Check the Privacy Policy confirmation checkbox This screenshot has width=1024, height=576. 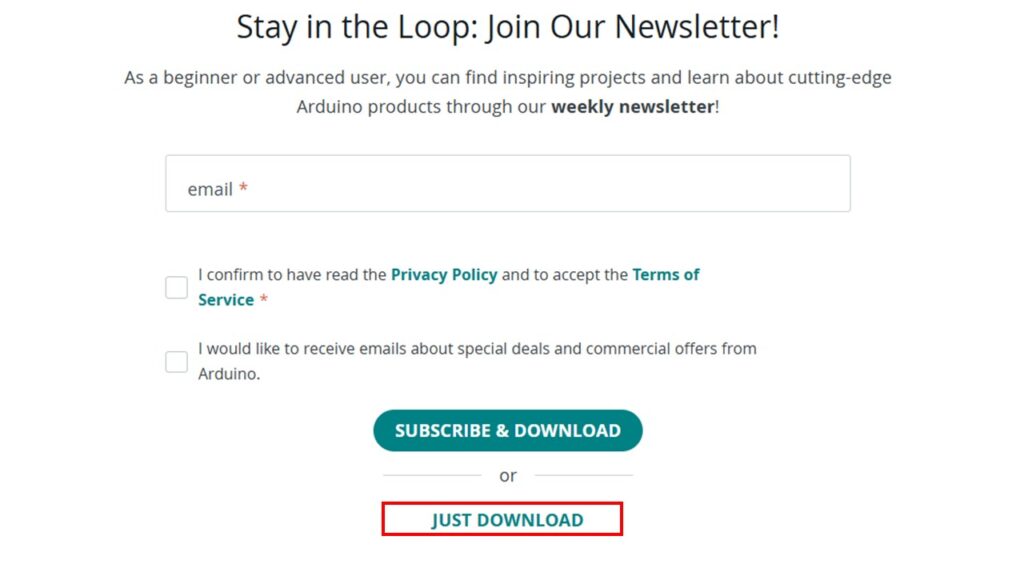click(176, 287)
